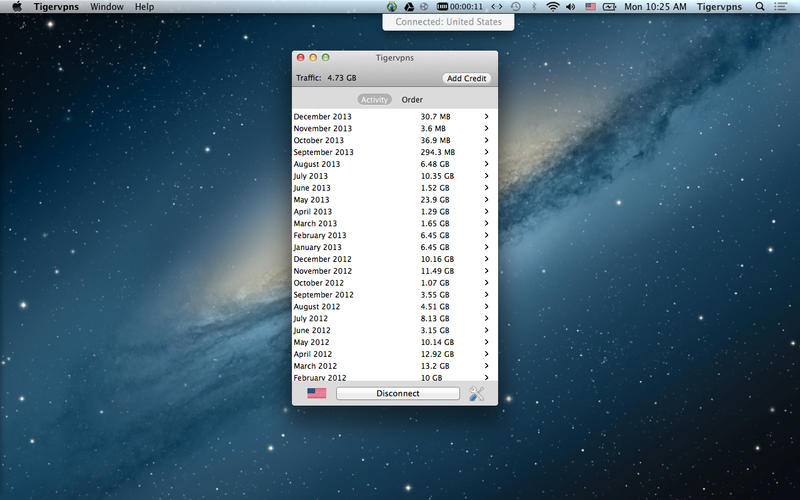Expand November 2013 activity details
Image resolution: width=800 pixels, height=500 pixels.
click(x=486, y=128)
